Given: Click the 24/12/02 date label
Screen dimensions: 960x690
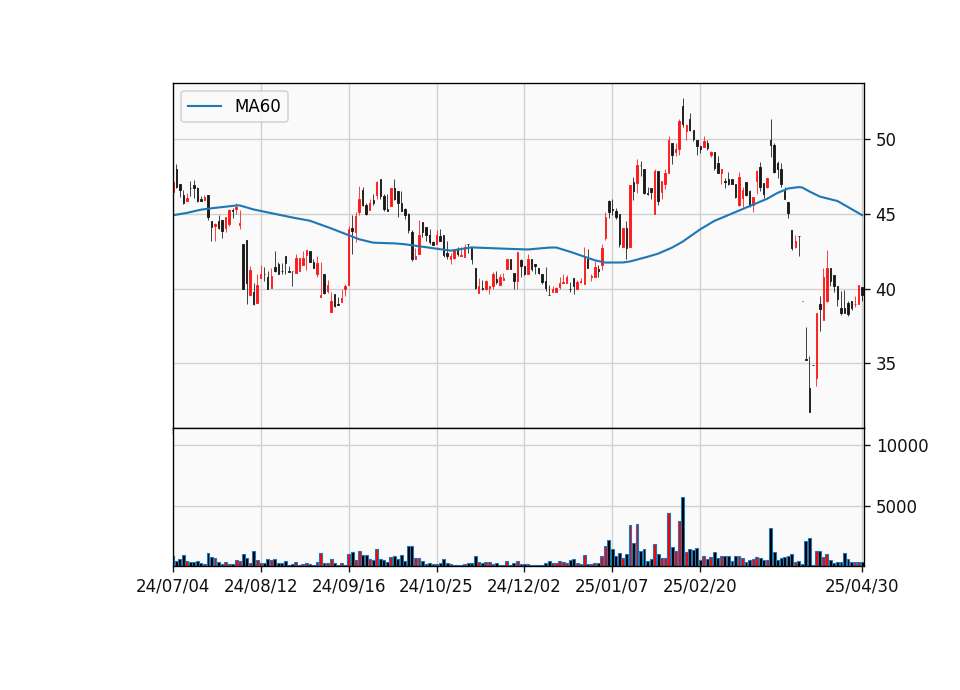Looking at the screenshot, I should click(523, 586).
